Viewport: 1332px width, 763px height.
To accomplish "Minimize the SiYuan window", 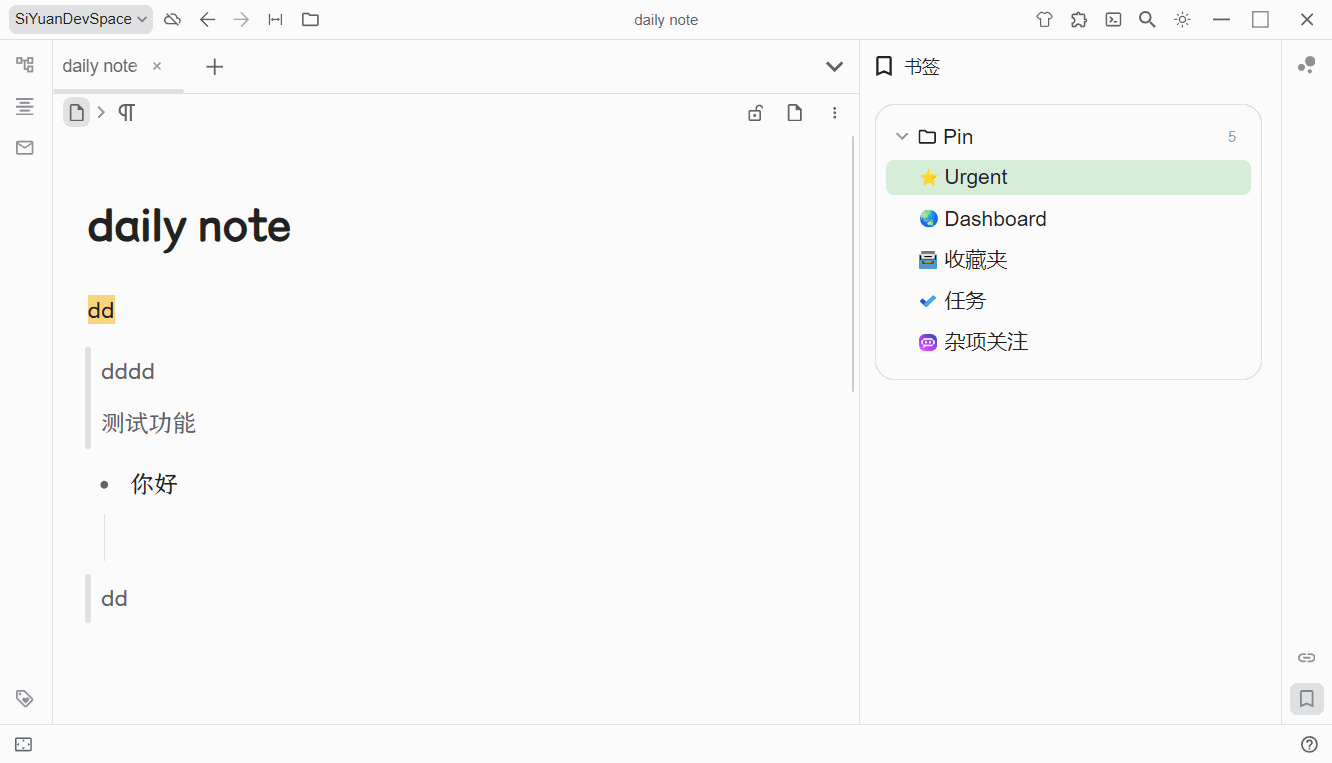I will click(x=1221, y=19).
